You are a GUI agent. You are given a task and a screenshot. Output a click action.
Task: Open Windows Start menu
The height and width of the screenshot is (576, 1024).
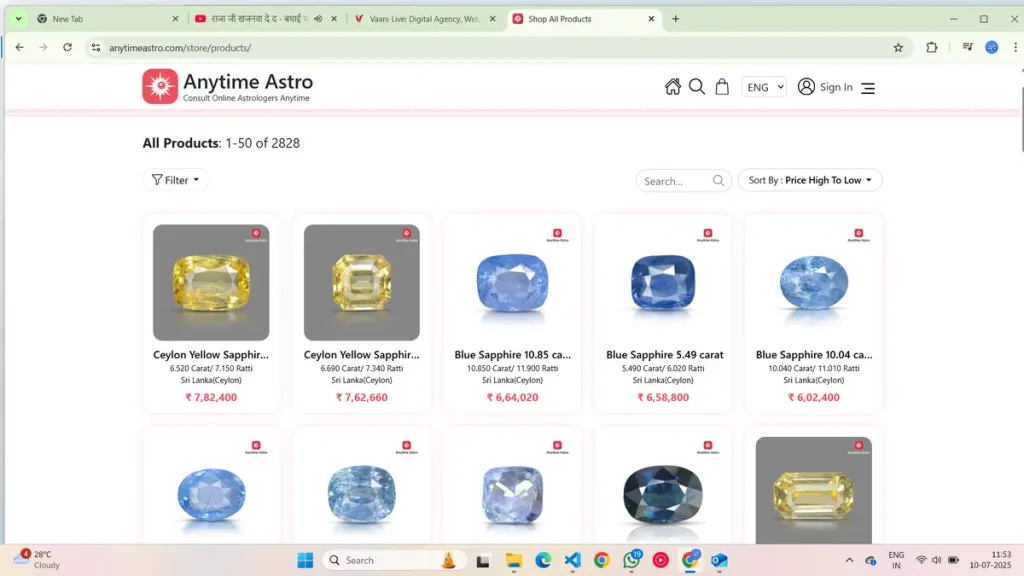tap(305, 560)
